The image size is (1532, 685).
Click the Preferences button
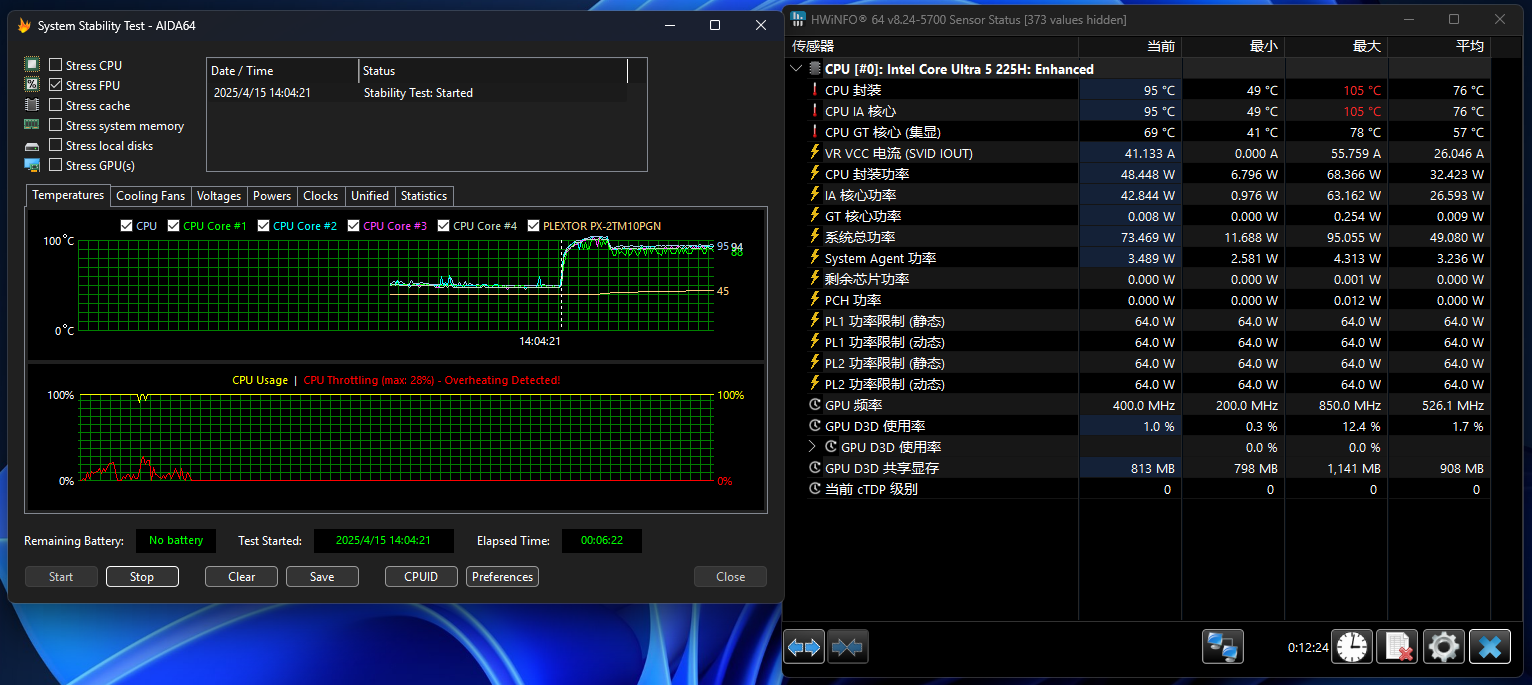click(502, 577)
